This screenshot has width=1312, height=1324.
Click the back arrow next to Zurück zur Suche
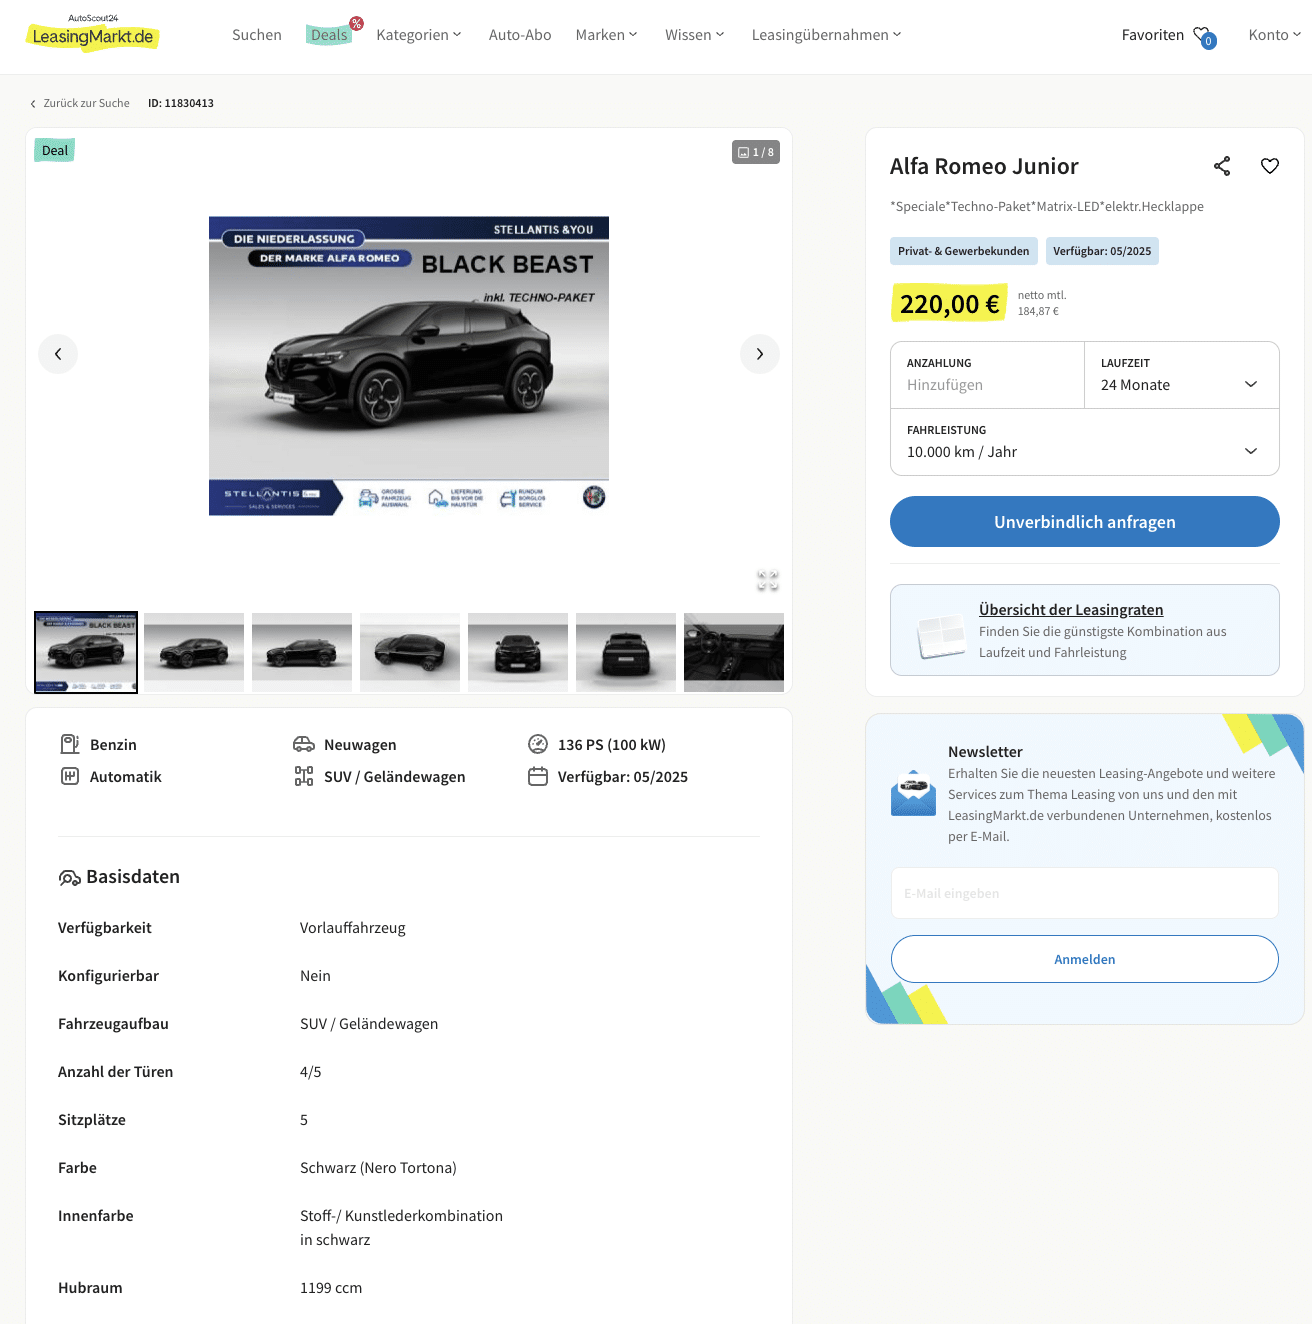pos(33,103)
